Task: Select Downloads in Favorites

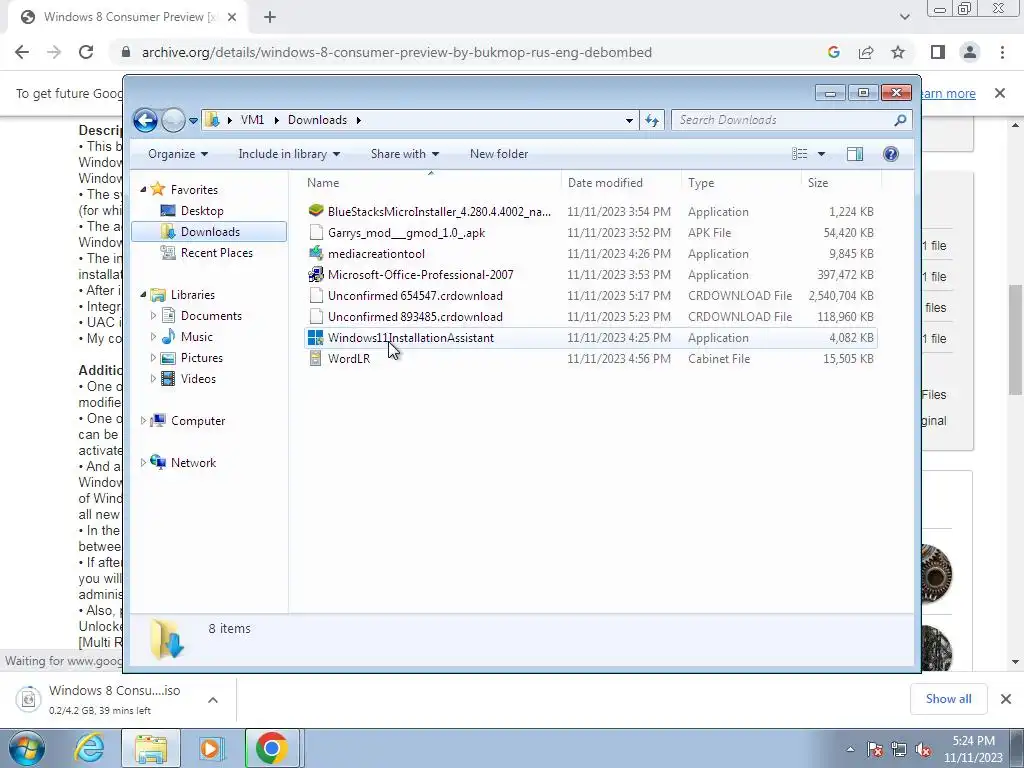Action: click(x=209, y=232)
